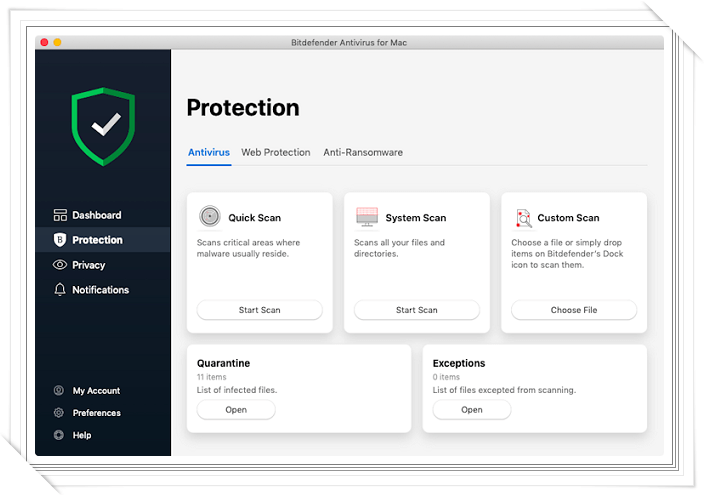
Task: Click the '11 items' quarantine count
Action: [x=211, y=377]
